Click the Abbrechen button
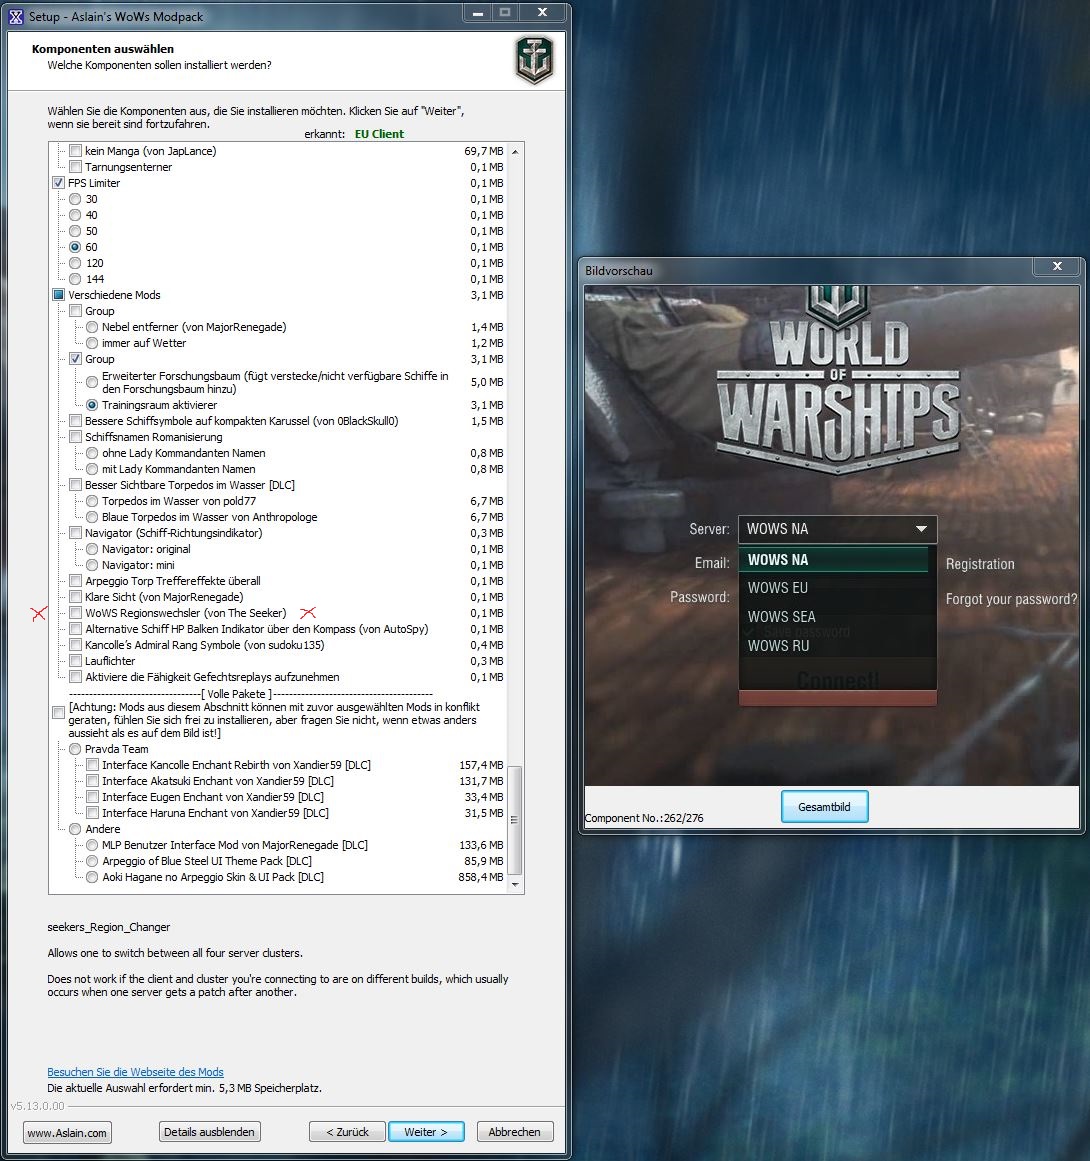 [515, 1132]
